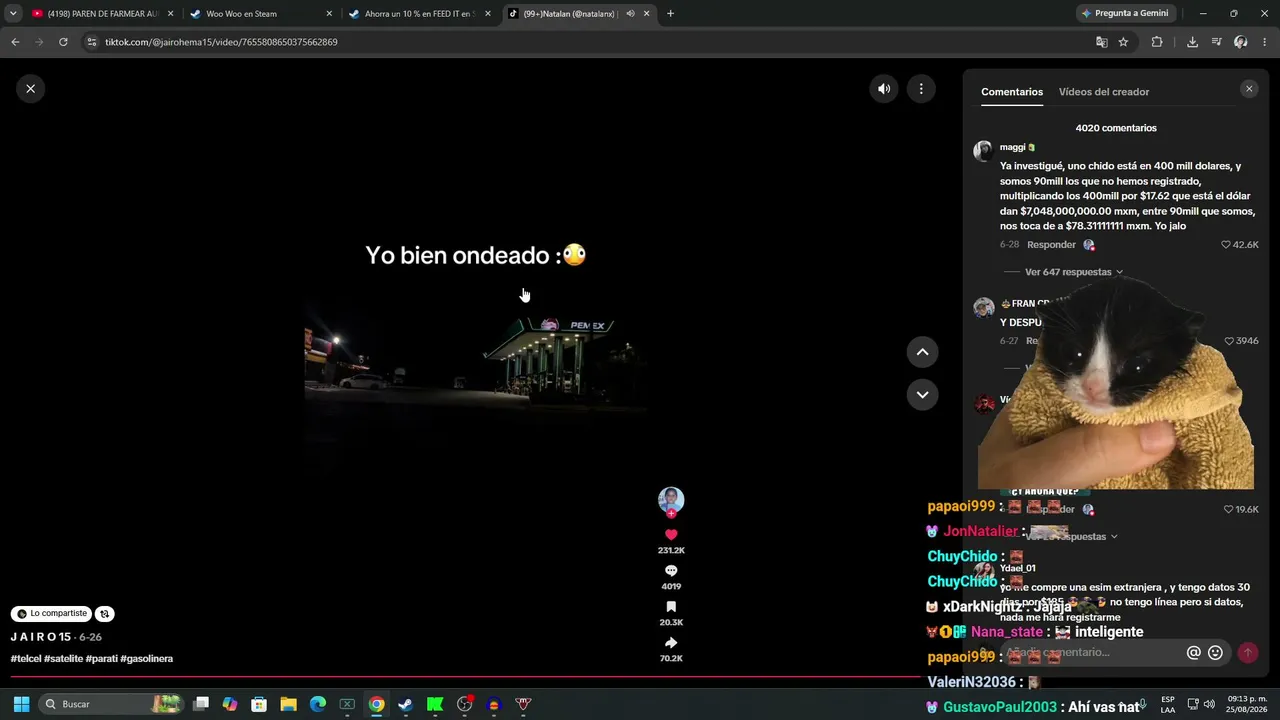This screenshot has width=1280, height=720.
Task: Open OBS Studio from the taskbar
Action: (x=464, y=704)
